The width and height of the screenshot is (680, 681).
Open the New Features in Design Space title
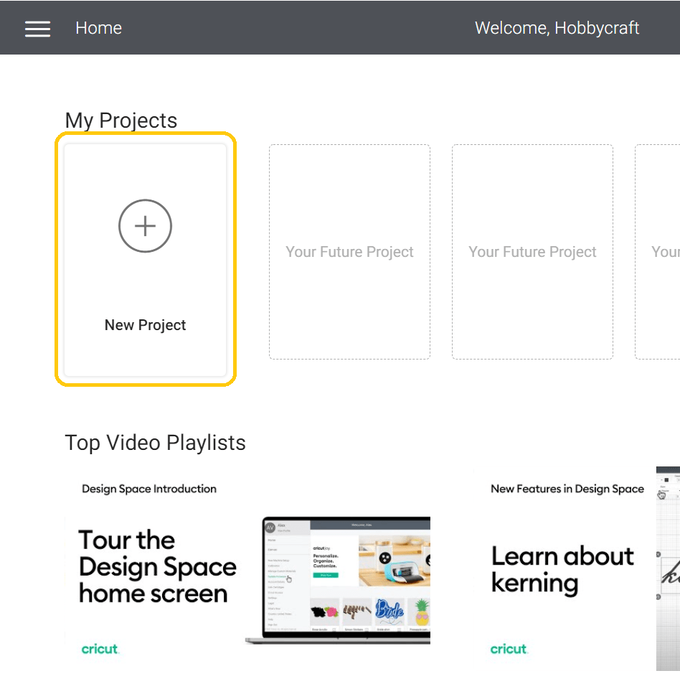tap(567, 489)
